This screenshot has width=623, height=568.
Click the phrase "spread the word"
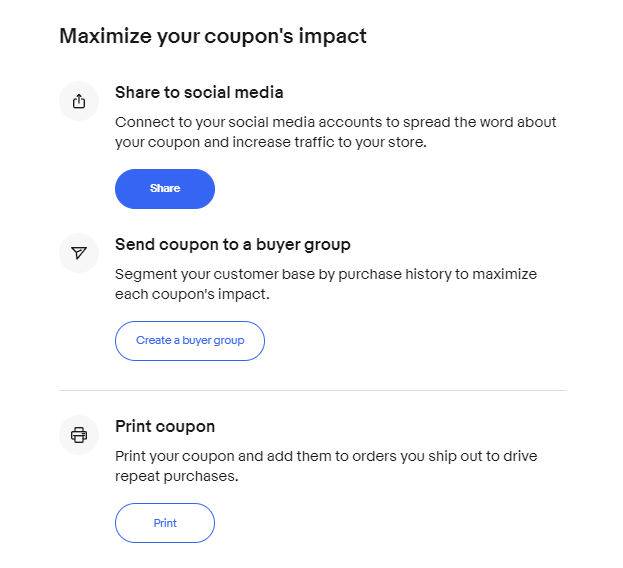pos(442,122)
